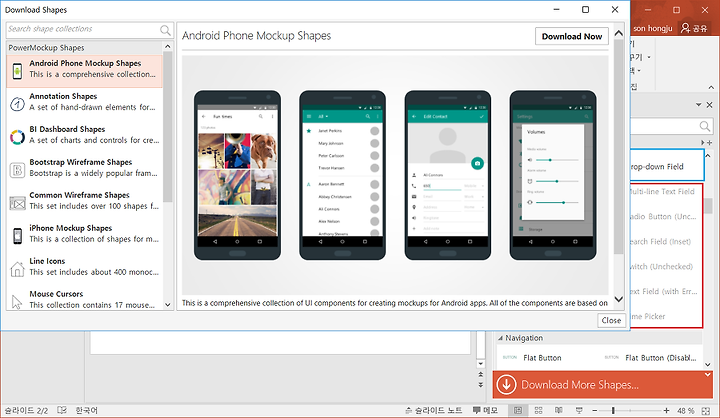The width and height of the screenshot is (720, 418).
Task: Switch to normal view in status bar
Action: point(518,410)
